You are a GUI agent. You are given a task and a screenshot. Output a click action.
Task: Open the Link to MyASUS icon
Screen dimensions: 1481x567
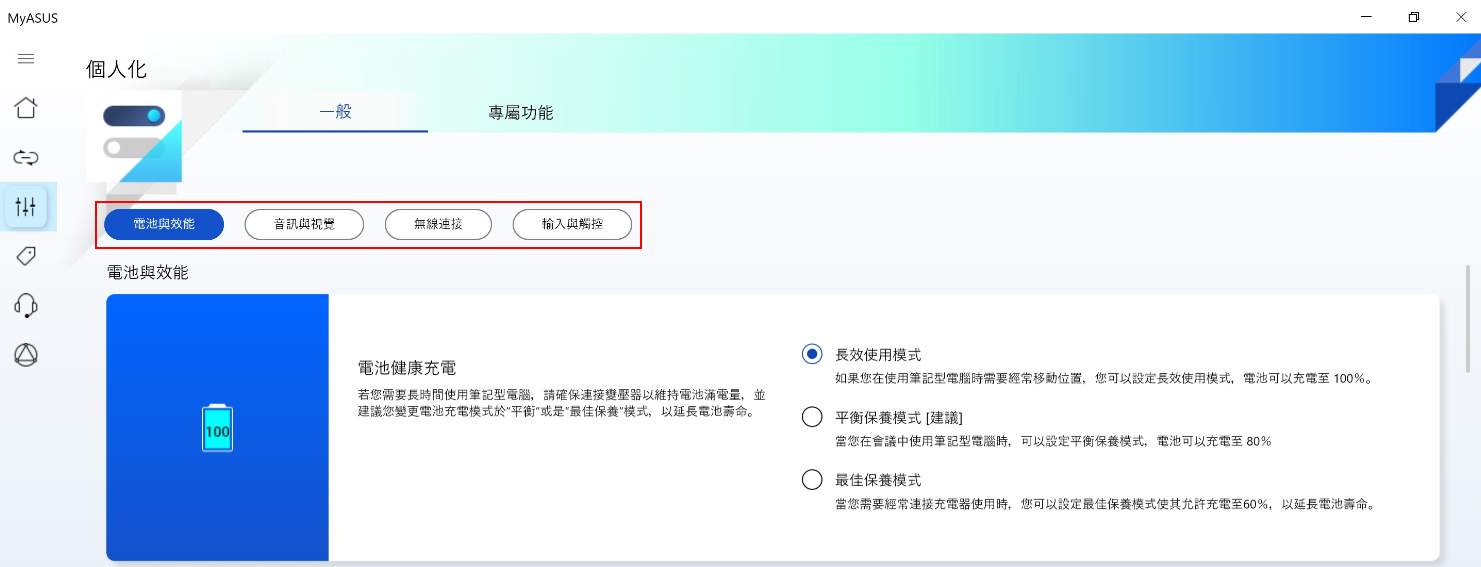coord(26,157)
